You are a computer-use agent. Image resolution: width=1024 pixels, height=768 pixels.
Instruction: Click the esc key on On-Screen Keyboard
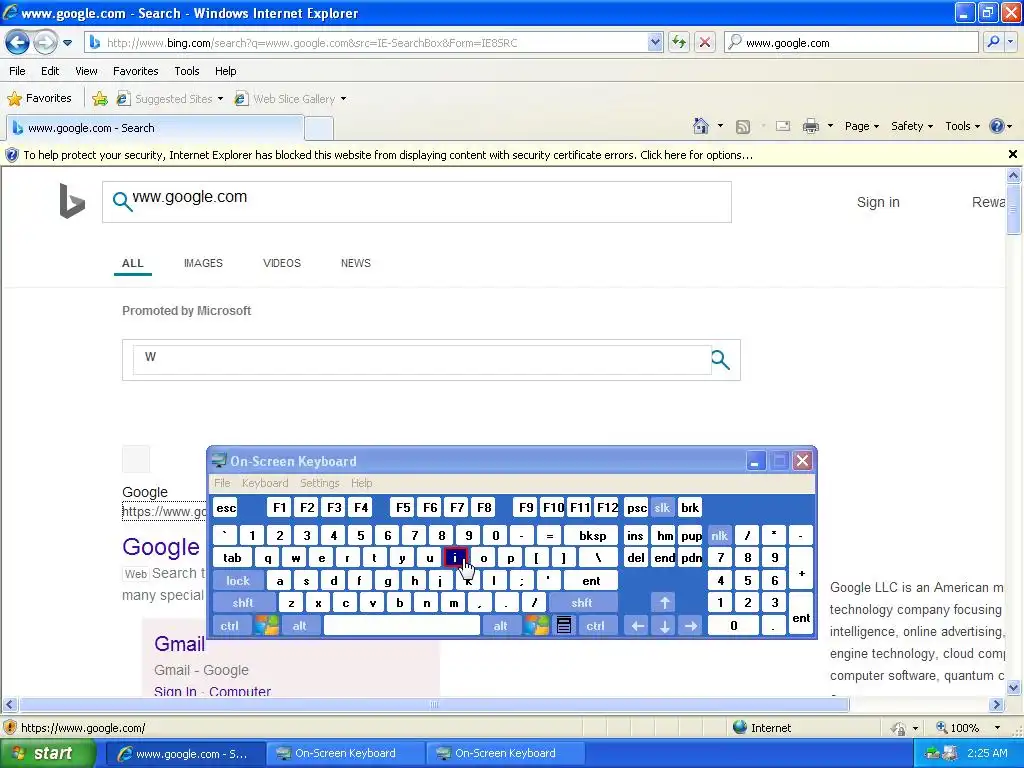click(226, 507)
